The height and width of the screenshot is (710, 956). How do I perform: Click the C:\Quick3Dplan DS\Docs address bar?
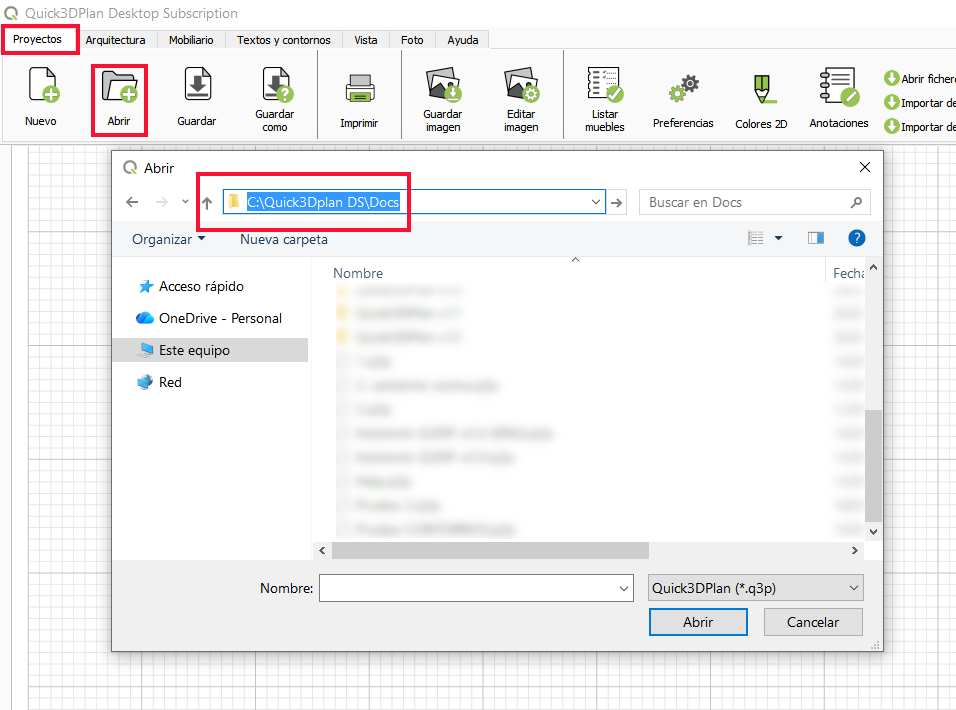tap(414, 202)
